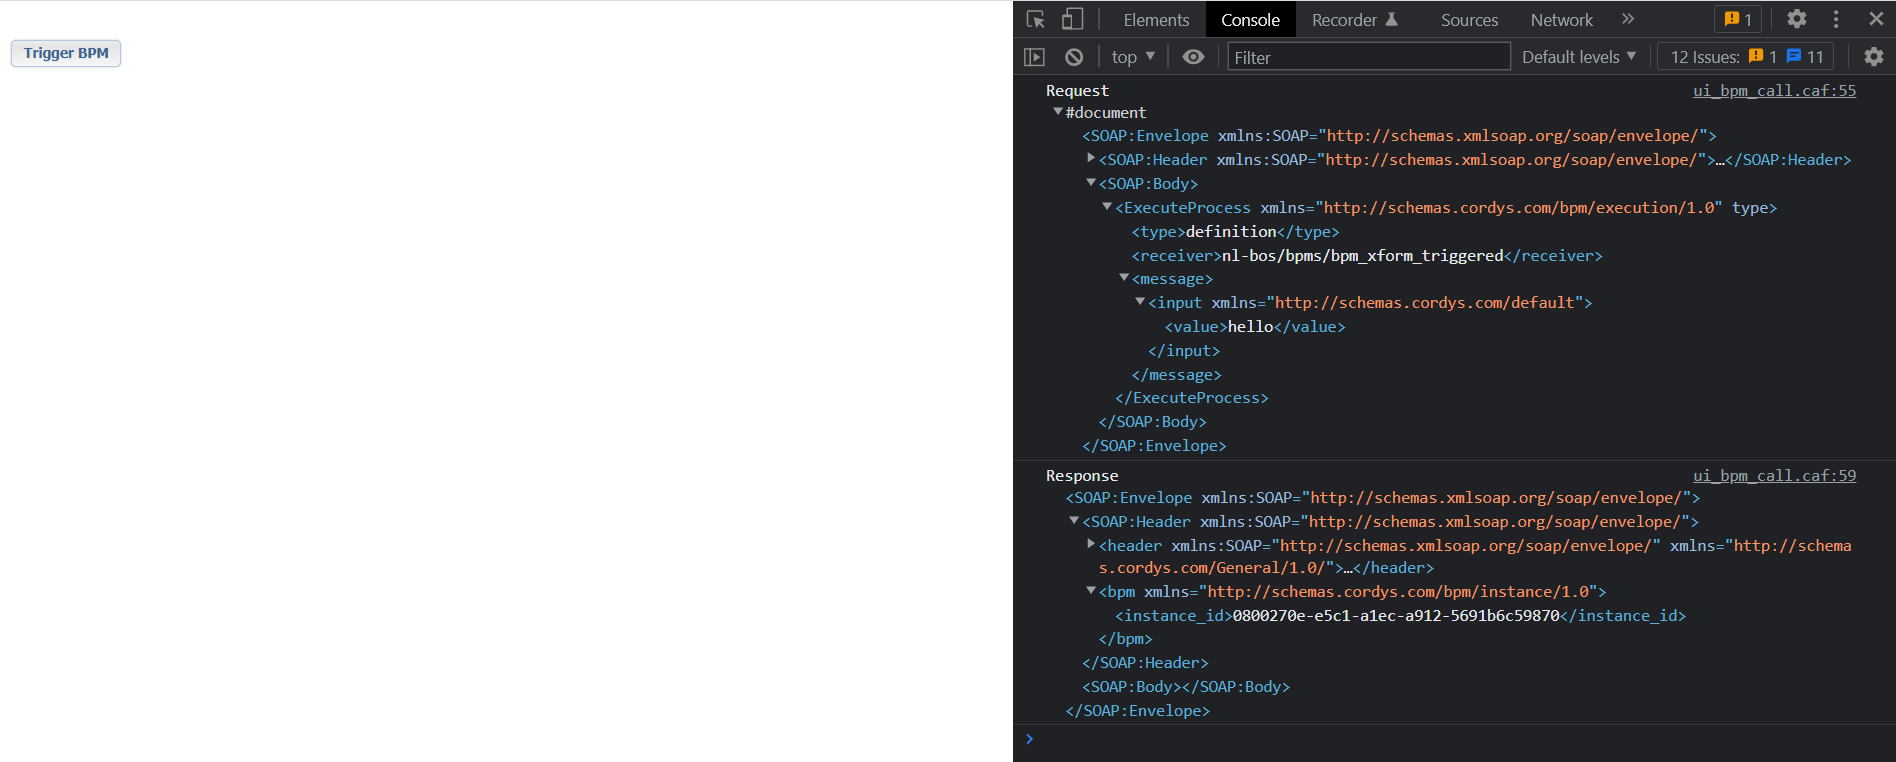This screenshot has height=762, width=1896.
Task: Open the Default levels dropdown
Action: point(1578,57)
